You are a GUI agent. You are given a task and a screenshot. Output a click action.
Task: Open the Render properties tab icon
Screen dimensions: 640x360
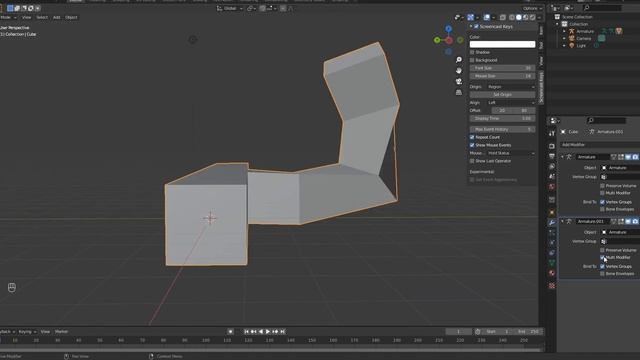pyautogui.click(x=552, y=146)
